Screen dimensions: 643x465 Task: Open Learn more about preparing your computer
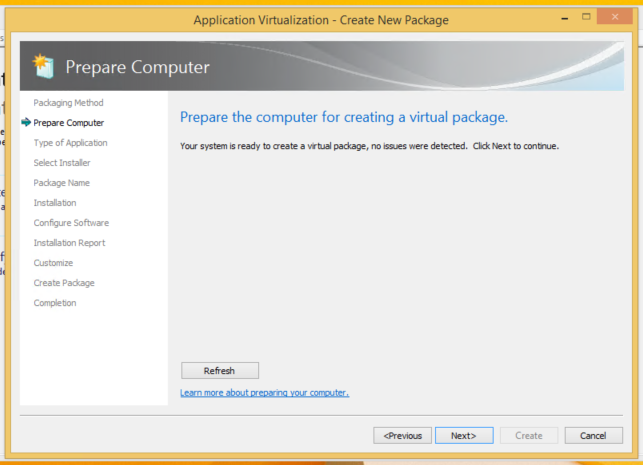point(264,393)
